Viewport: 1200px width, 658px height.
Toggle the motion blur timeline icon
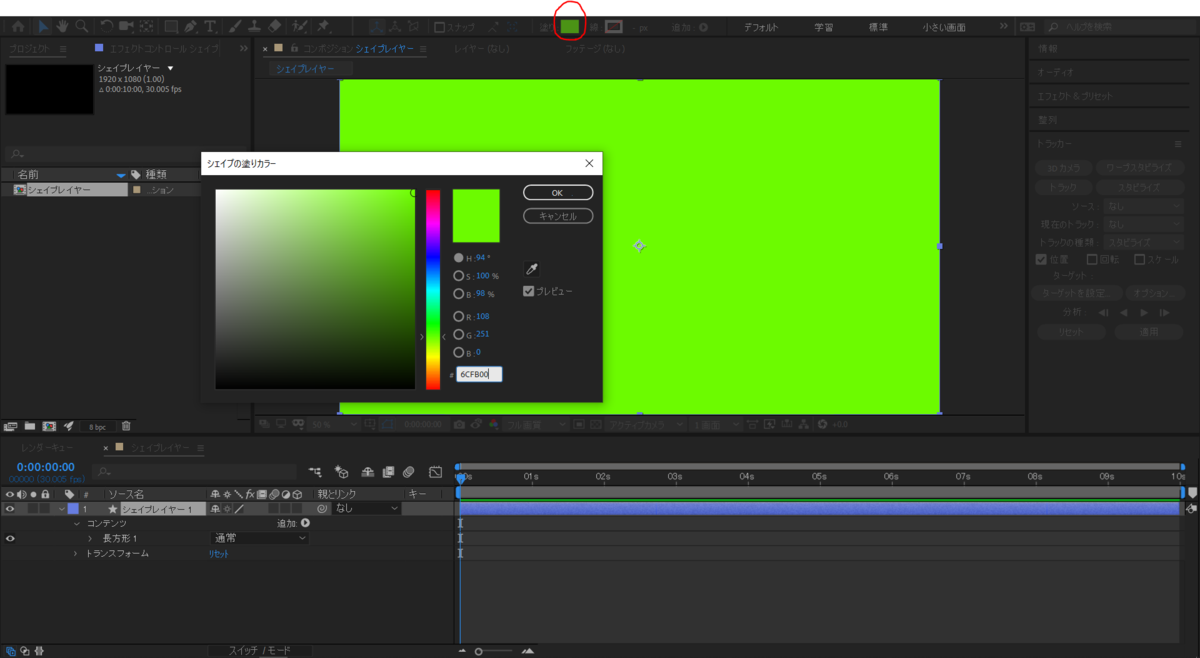click(x=408, y=471)
